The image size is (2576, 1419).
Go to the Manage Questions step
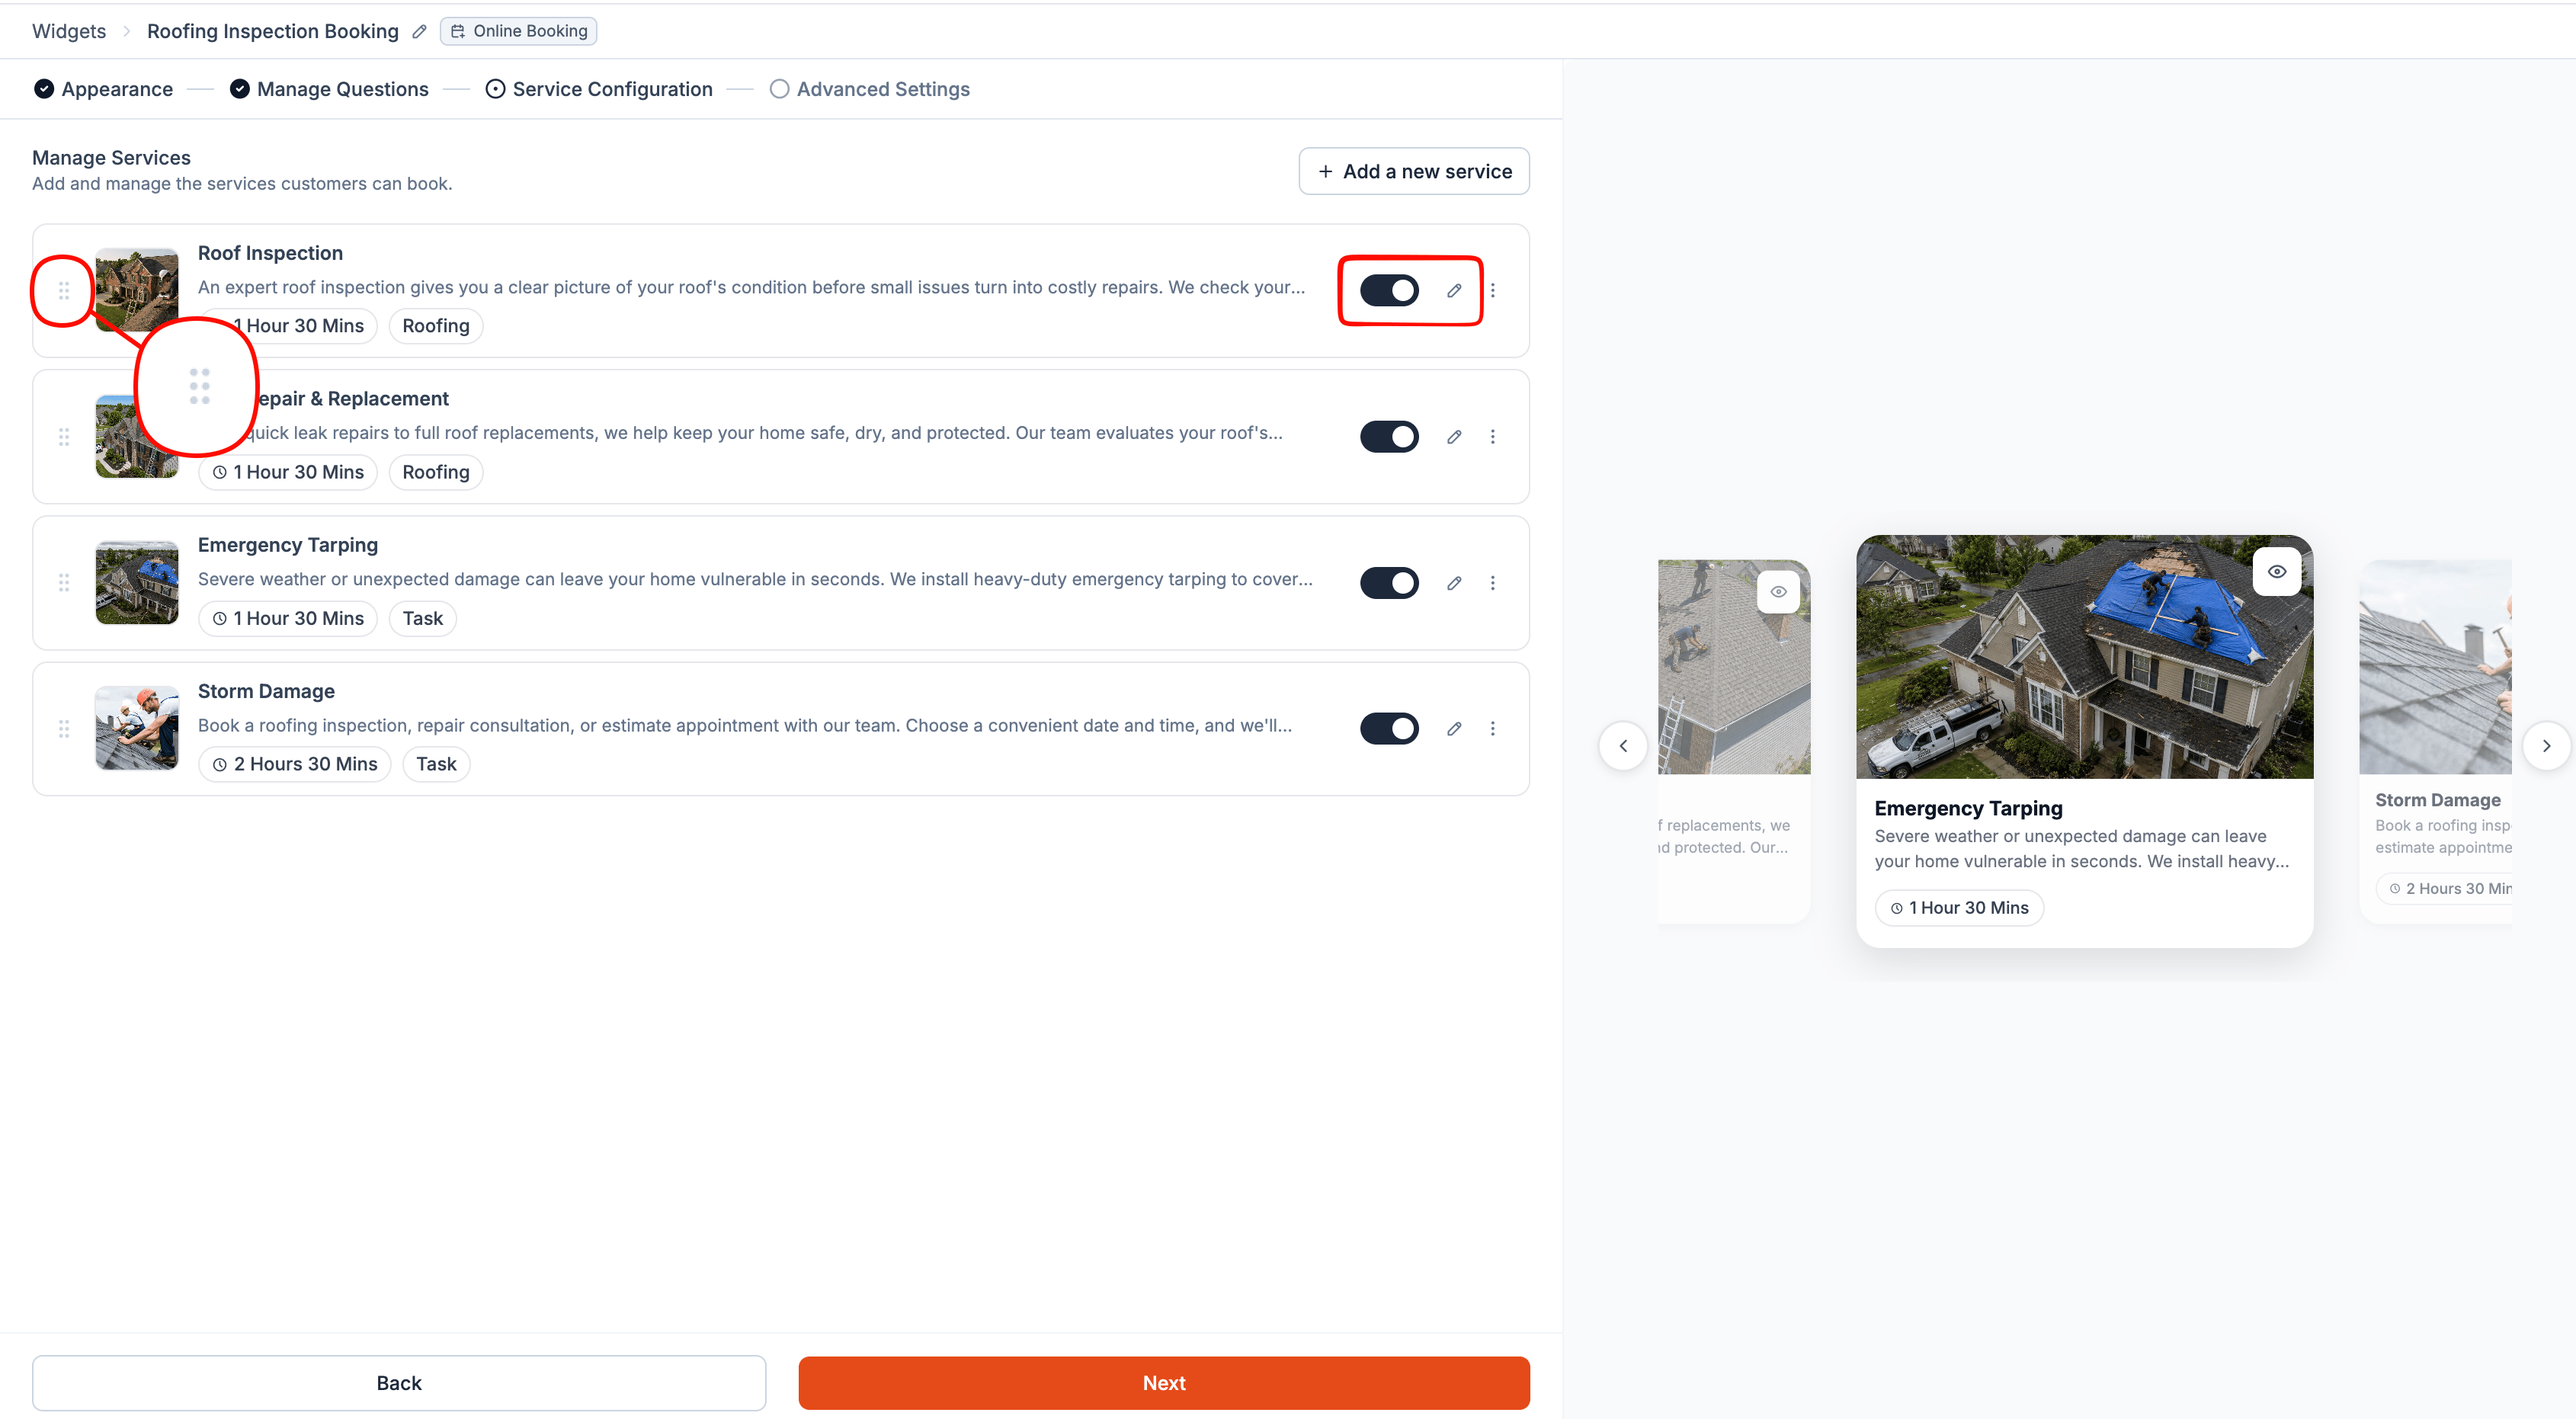329,89
